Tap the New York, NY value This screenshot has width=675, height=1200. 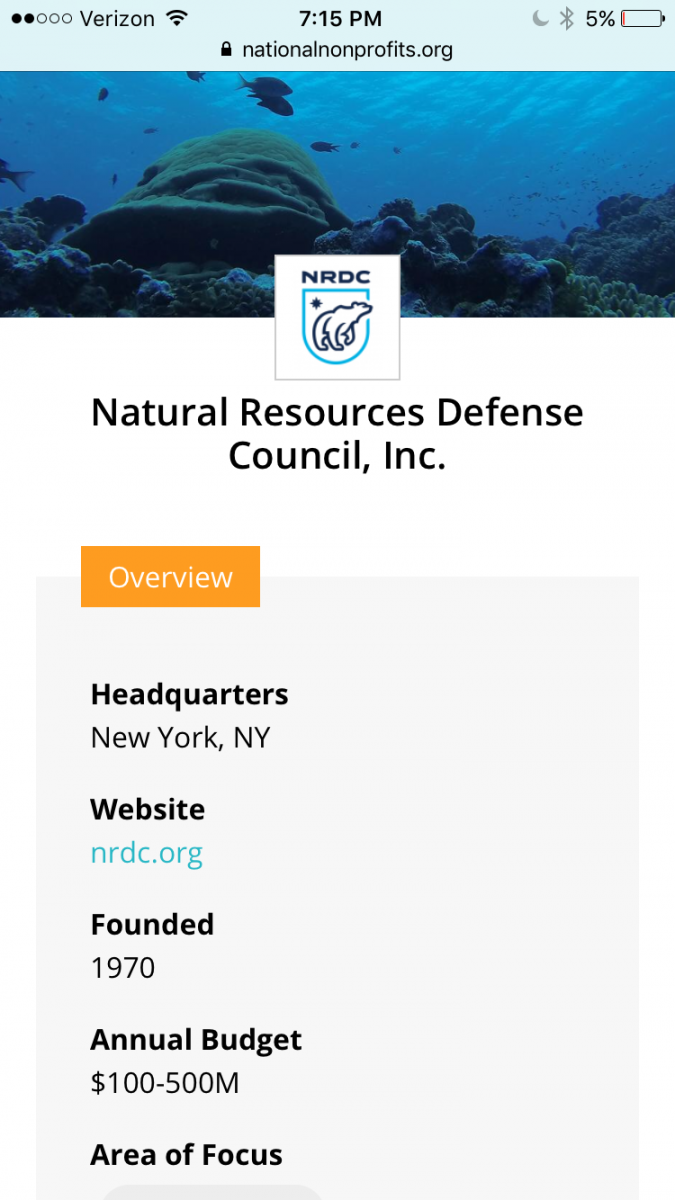(181, 738)
